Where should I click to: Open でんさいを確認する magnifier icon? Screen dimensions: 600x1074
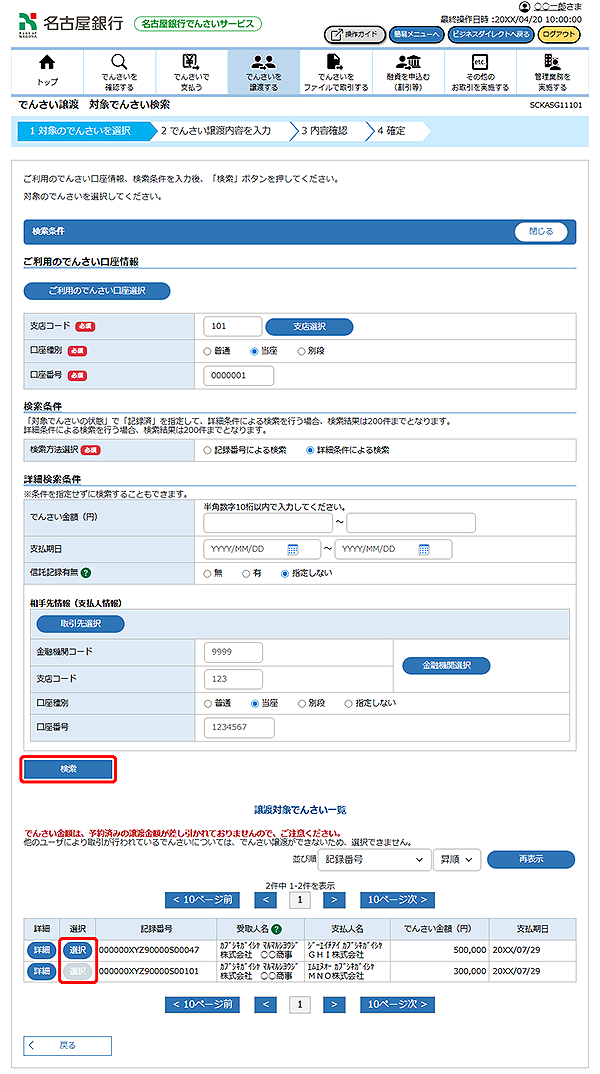pyautogui.click(x=119, y=63)
